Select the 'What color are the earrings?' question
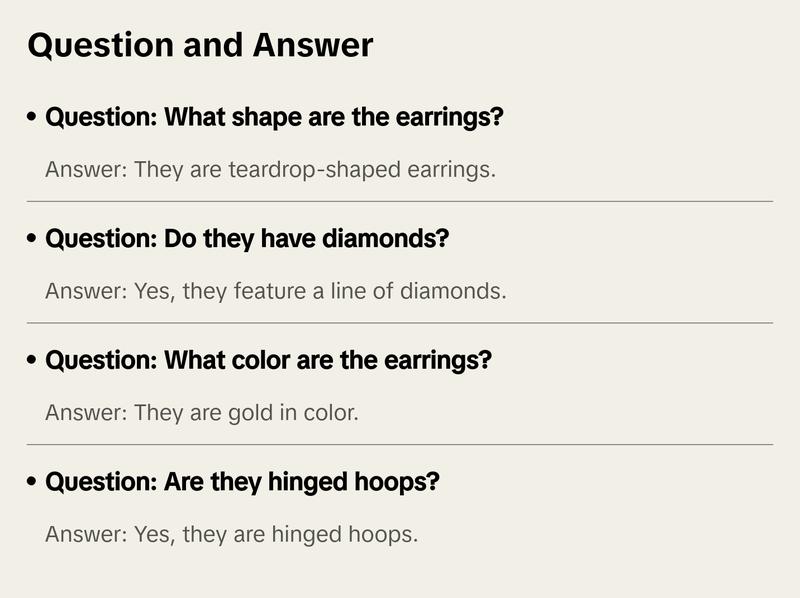 pyautogui.click(x=268, y=360)
